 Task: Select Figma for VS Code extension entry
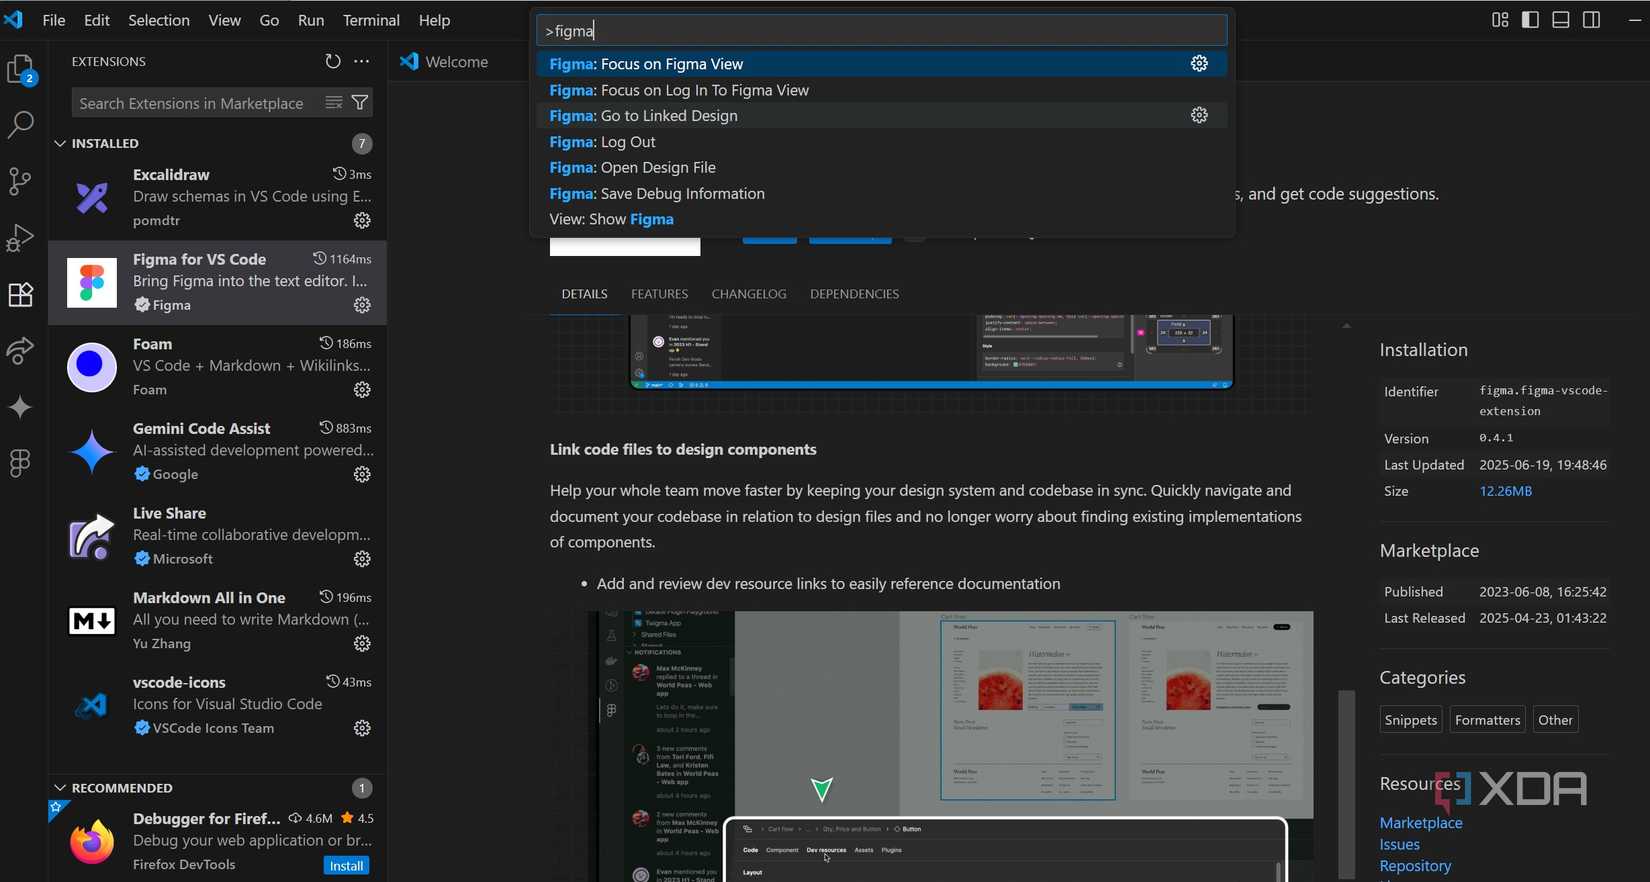pyautogui.click(x=217, y=282)
